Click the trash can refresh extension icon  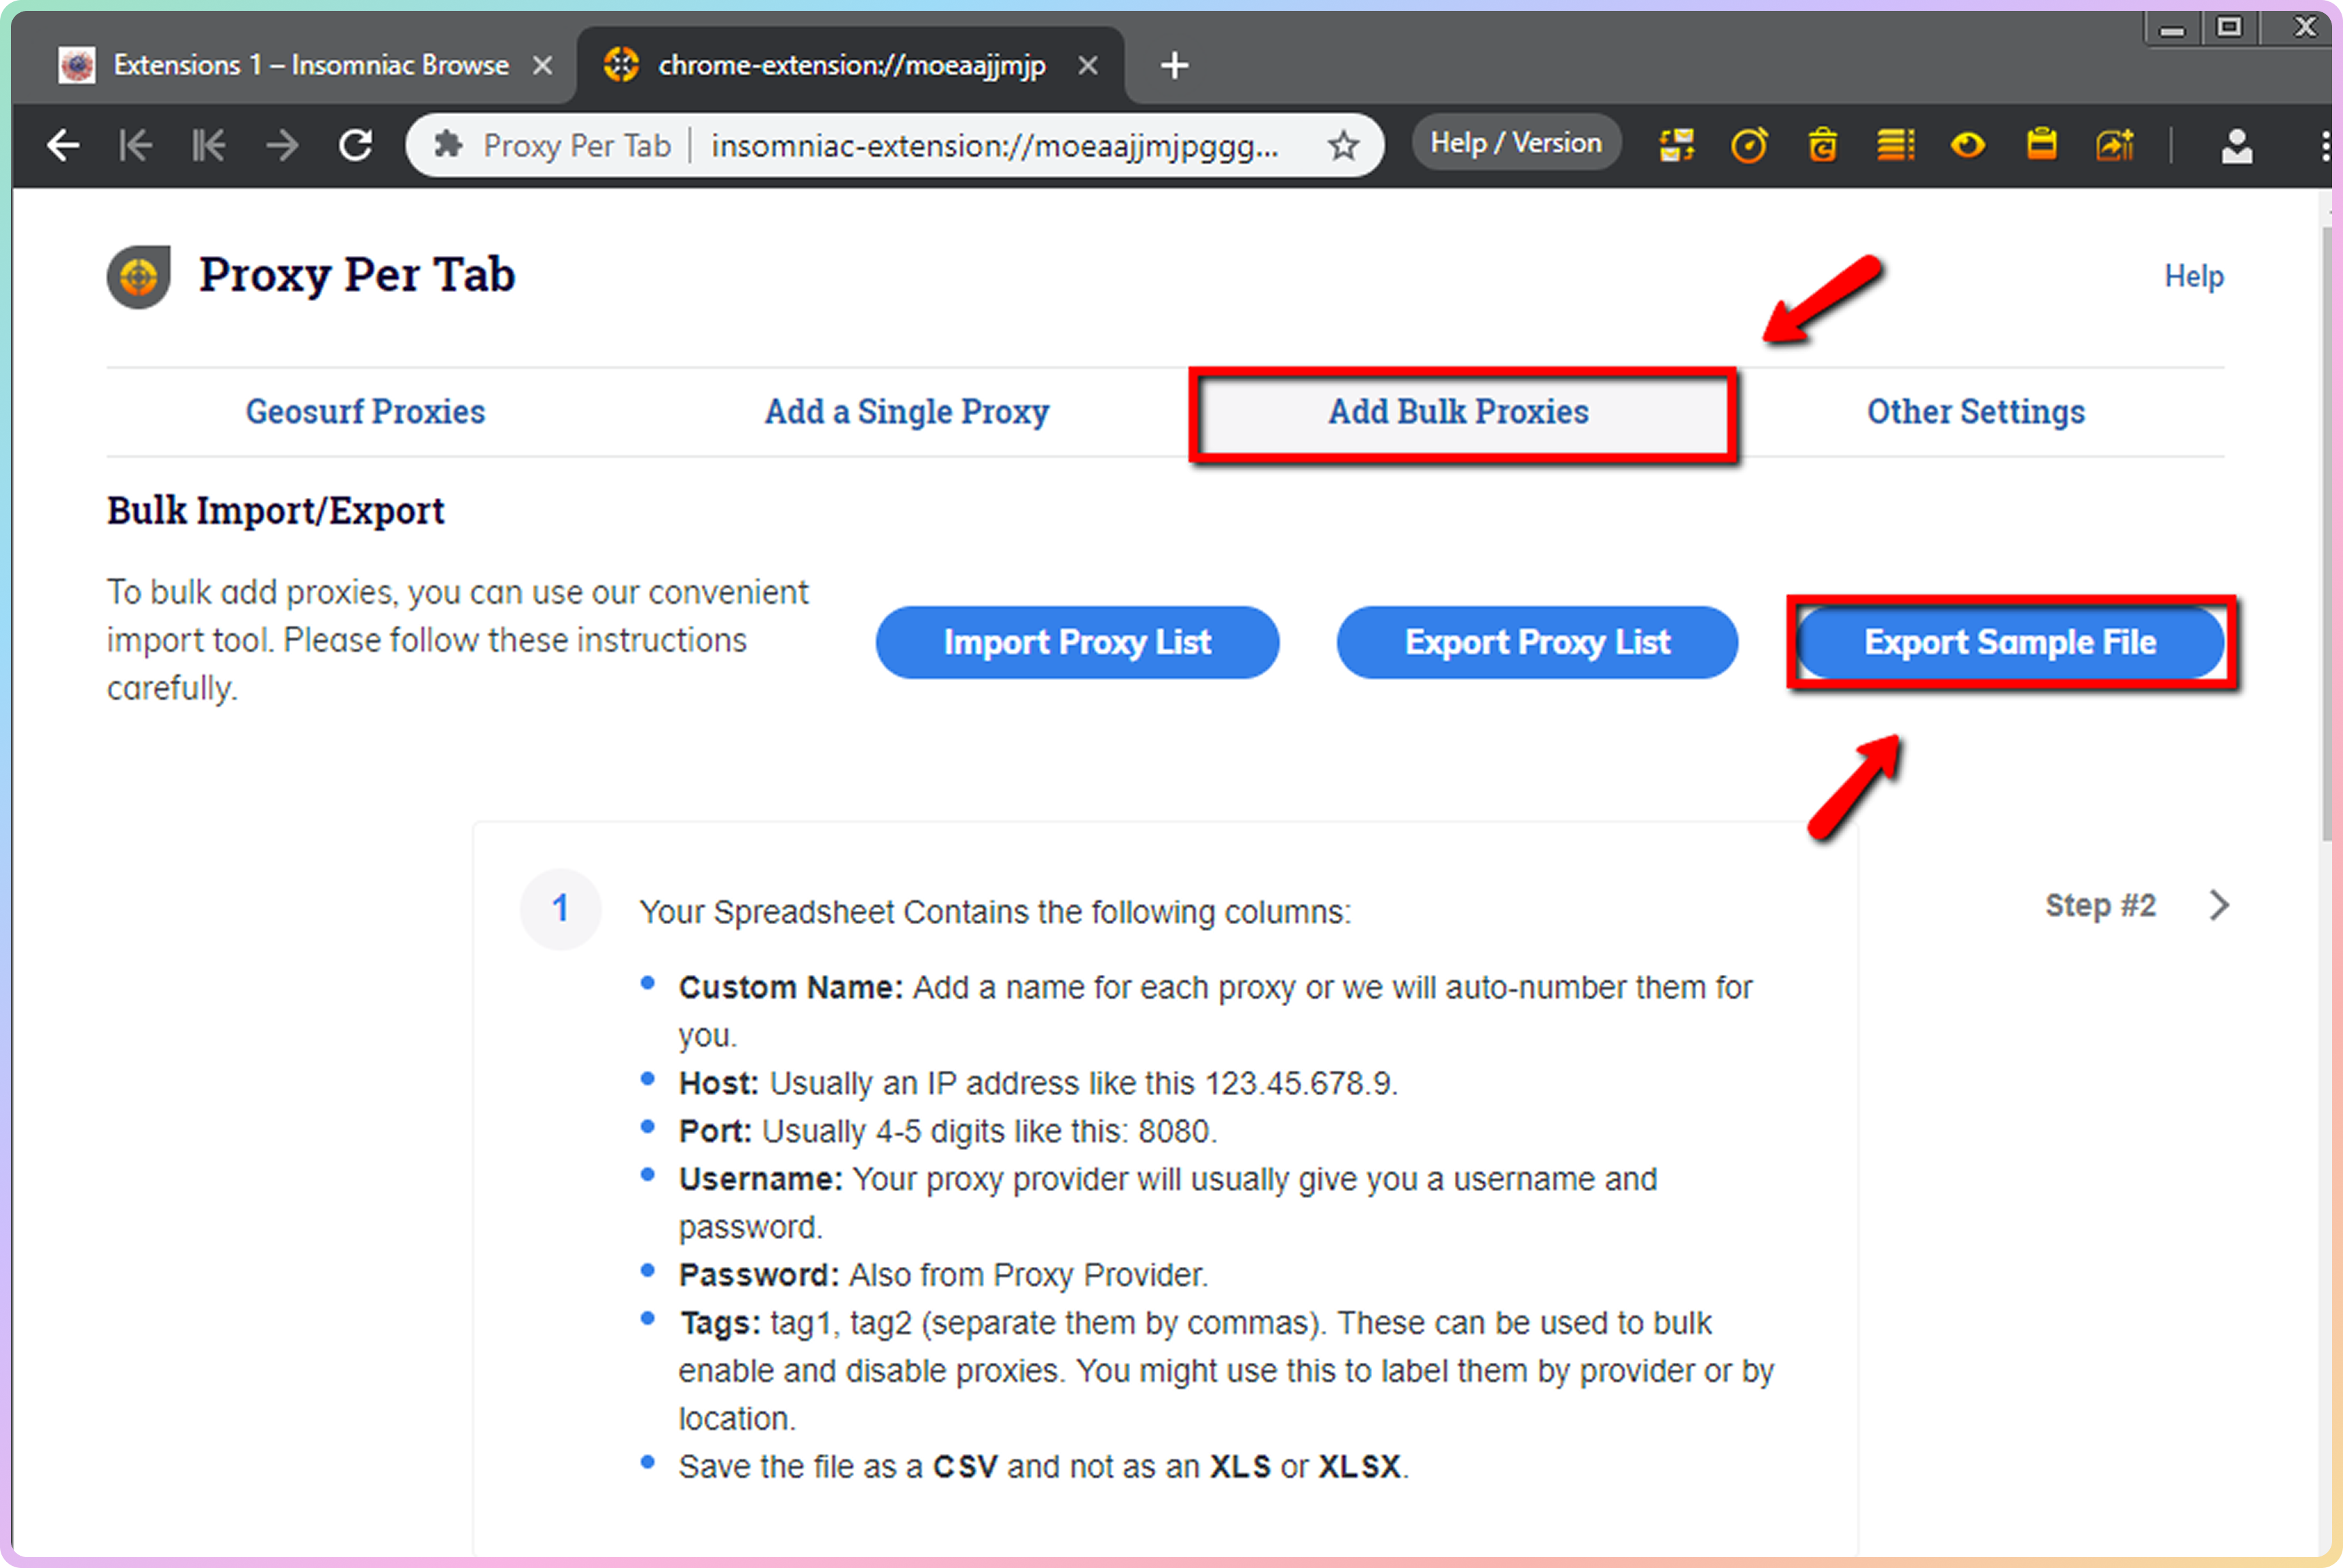[x=1822, y=145]
